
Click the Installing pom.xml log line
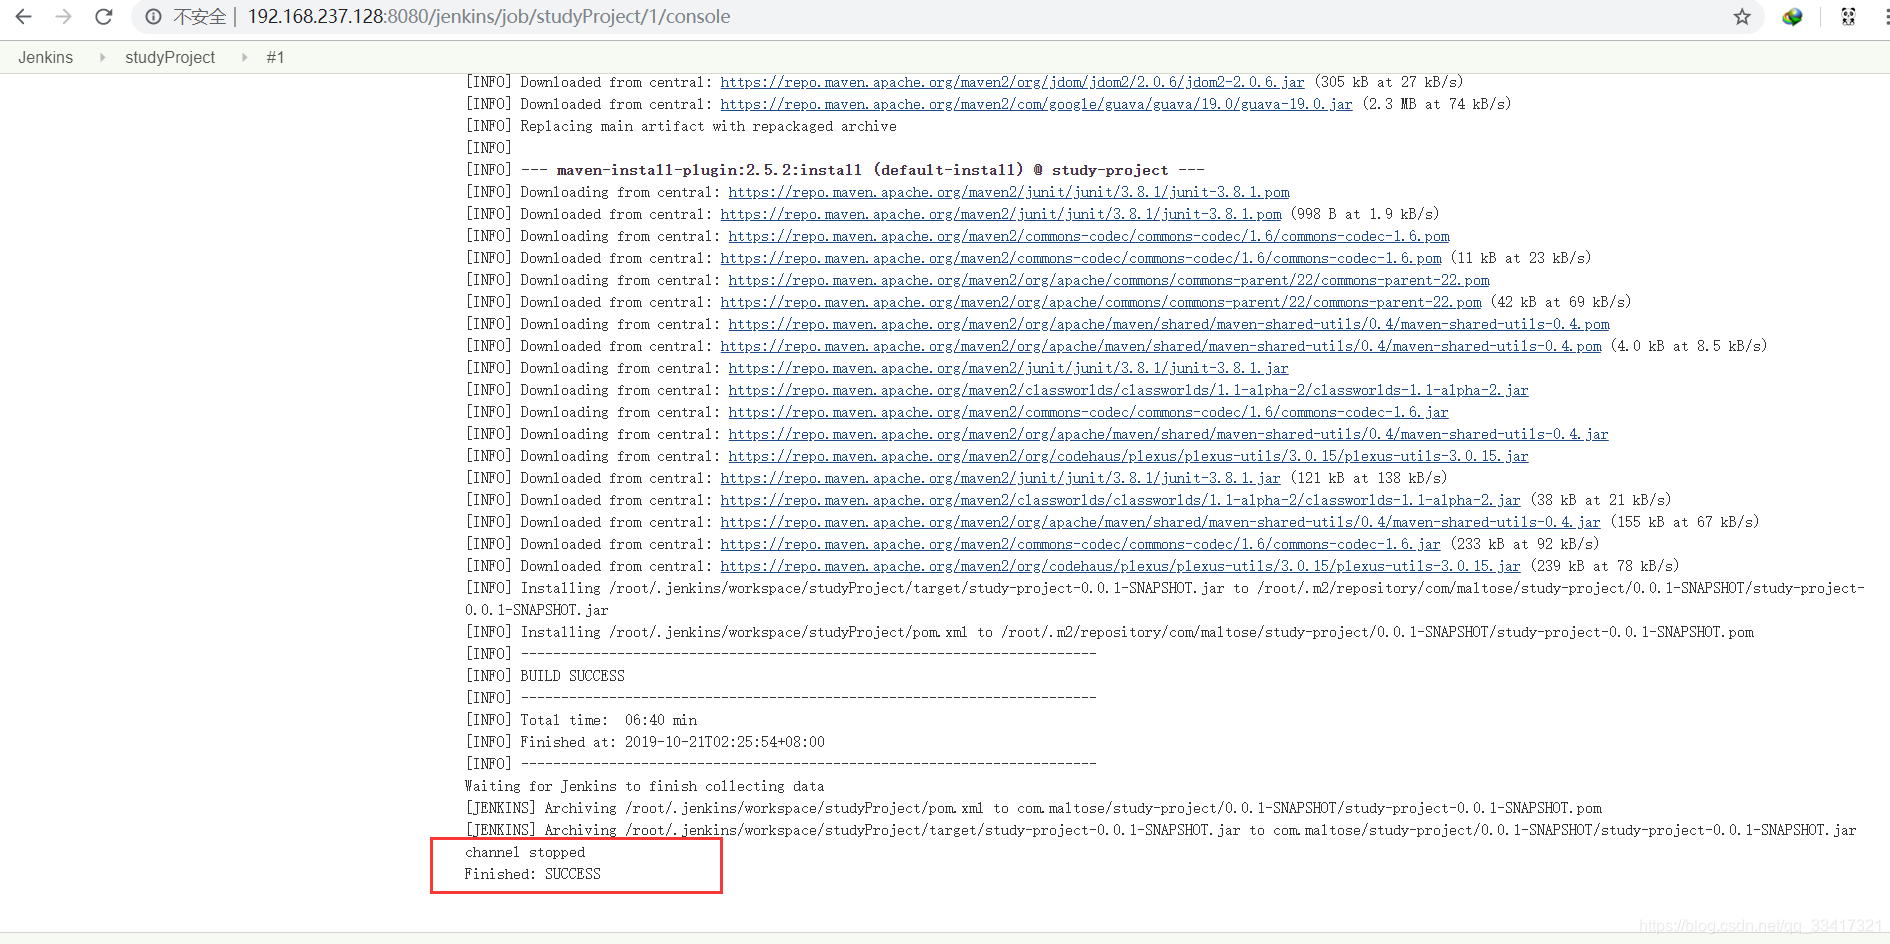pos(1109,632)
